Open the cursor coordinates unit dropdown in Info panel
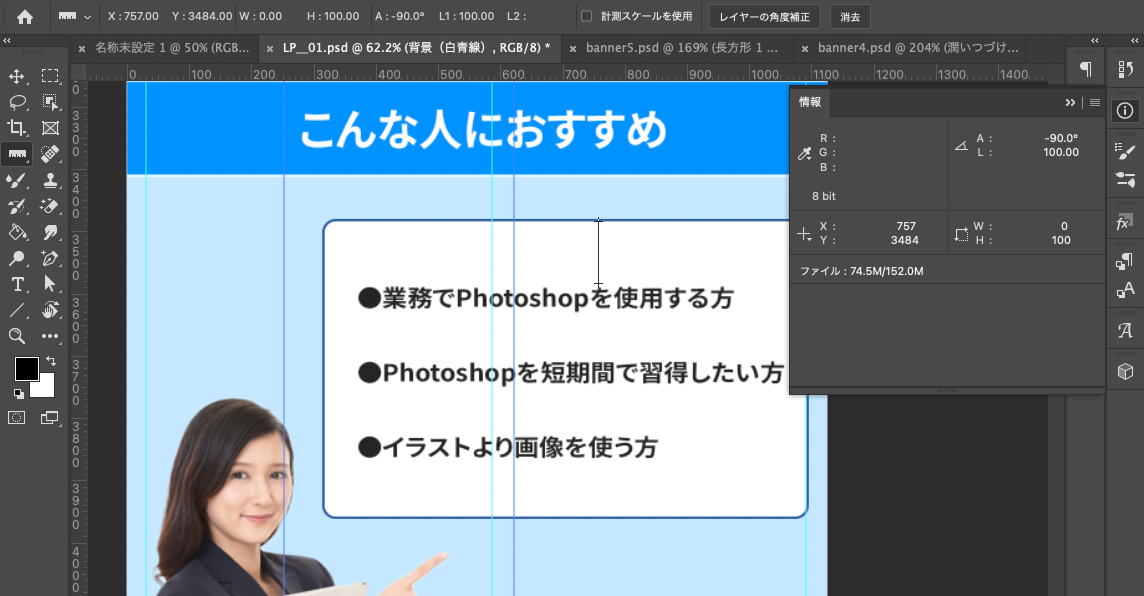Screen dimensions: 1144x596 click(804, 234)
